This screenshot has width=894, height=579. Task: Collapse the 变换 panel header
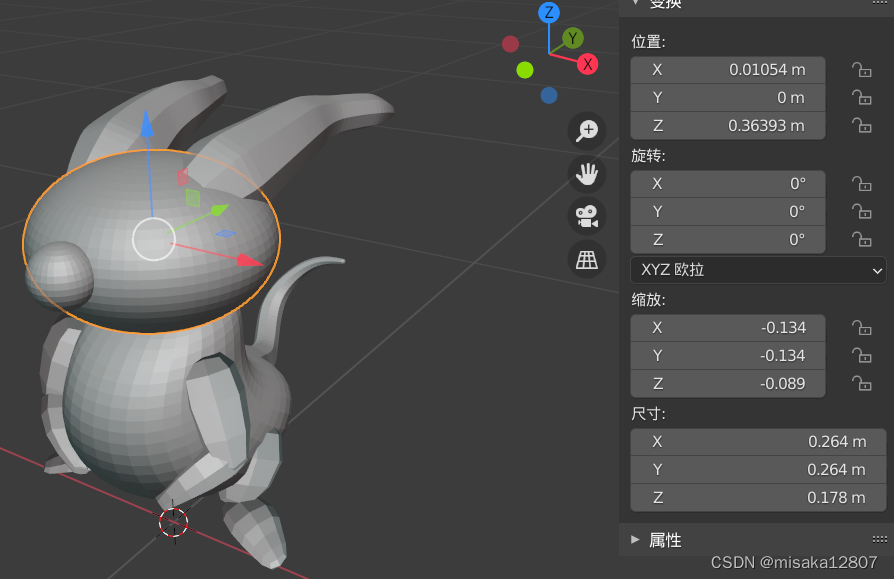636,3
